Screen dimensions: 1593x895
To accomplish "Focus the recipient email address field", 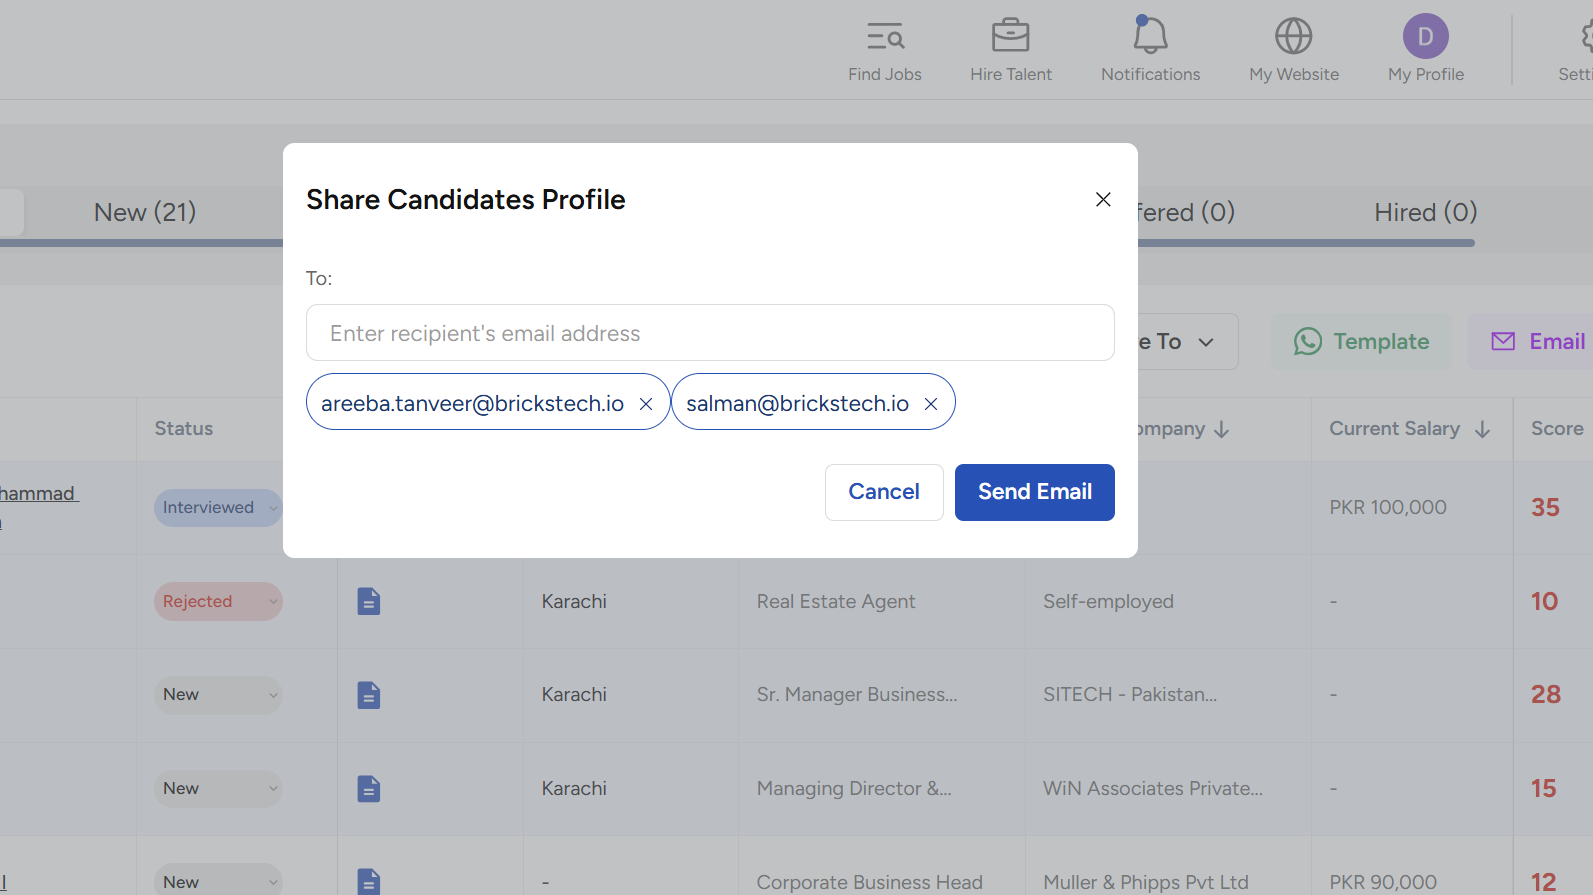I will (x=710, y=333).
